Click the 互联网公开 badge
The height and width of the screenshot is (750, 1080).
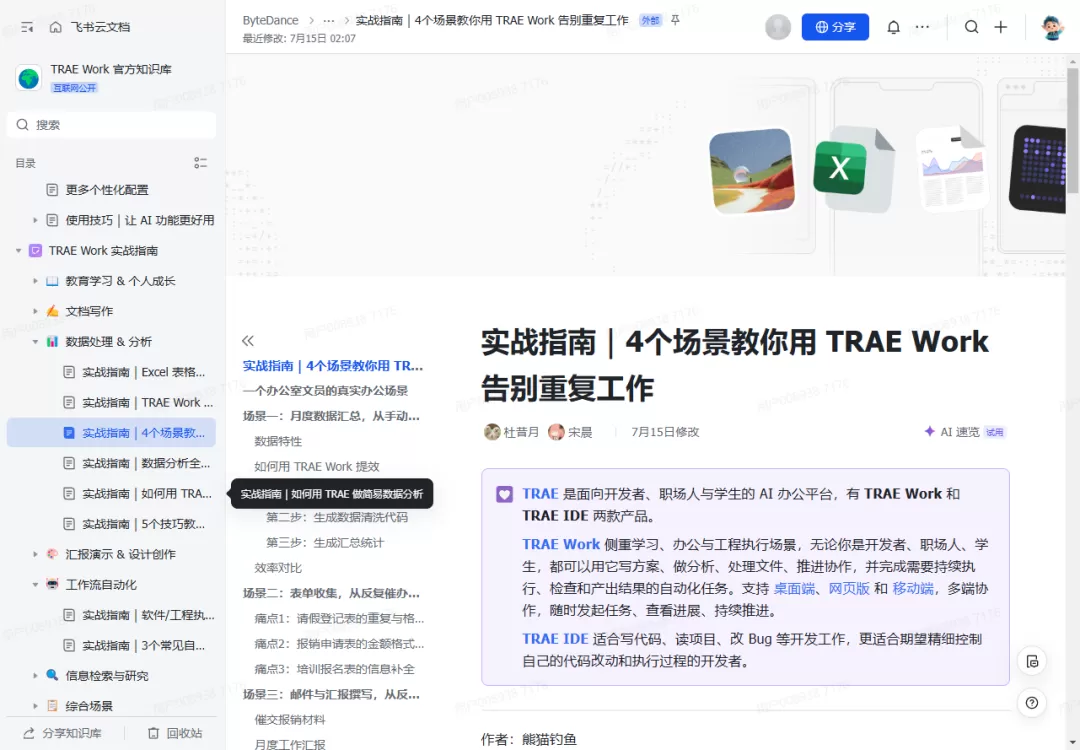point(74,87)
